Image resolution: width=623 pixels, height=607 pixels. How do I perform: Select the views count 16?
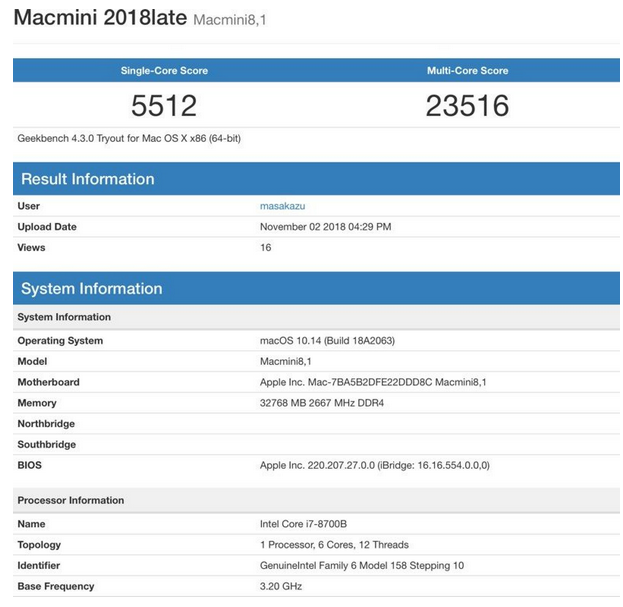[x=265, y=247]
